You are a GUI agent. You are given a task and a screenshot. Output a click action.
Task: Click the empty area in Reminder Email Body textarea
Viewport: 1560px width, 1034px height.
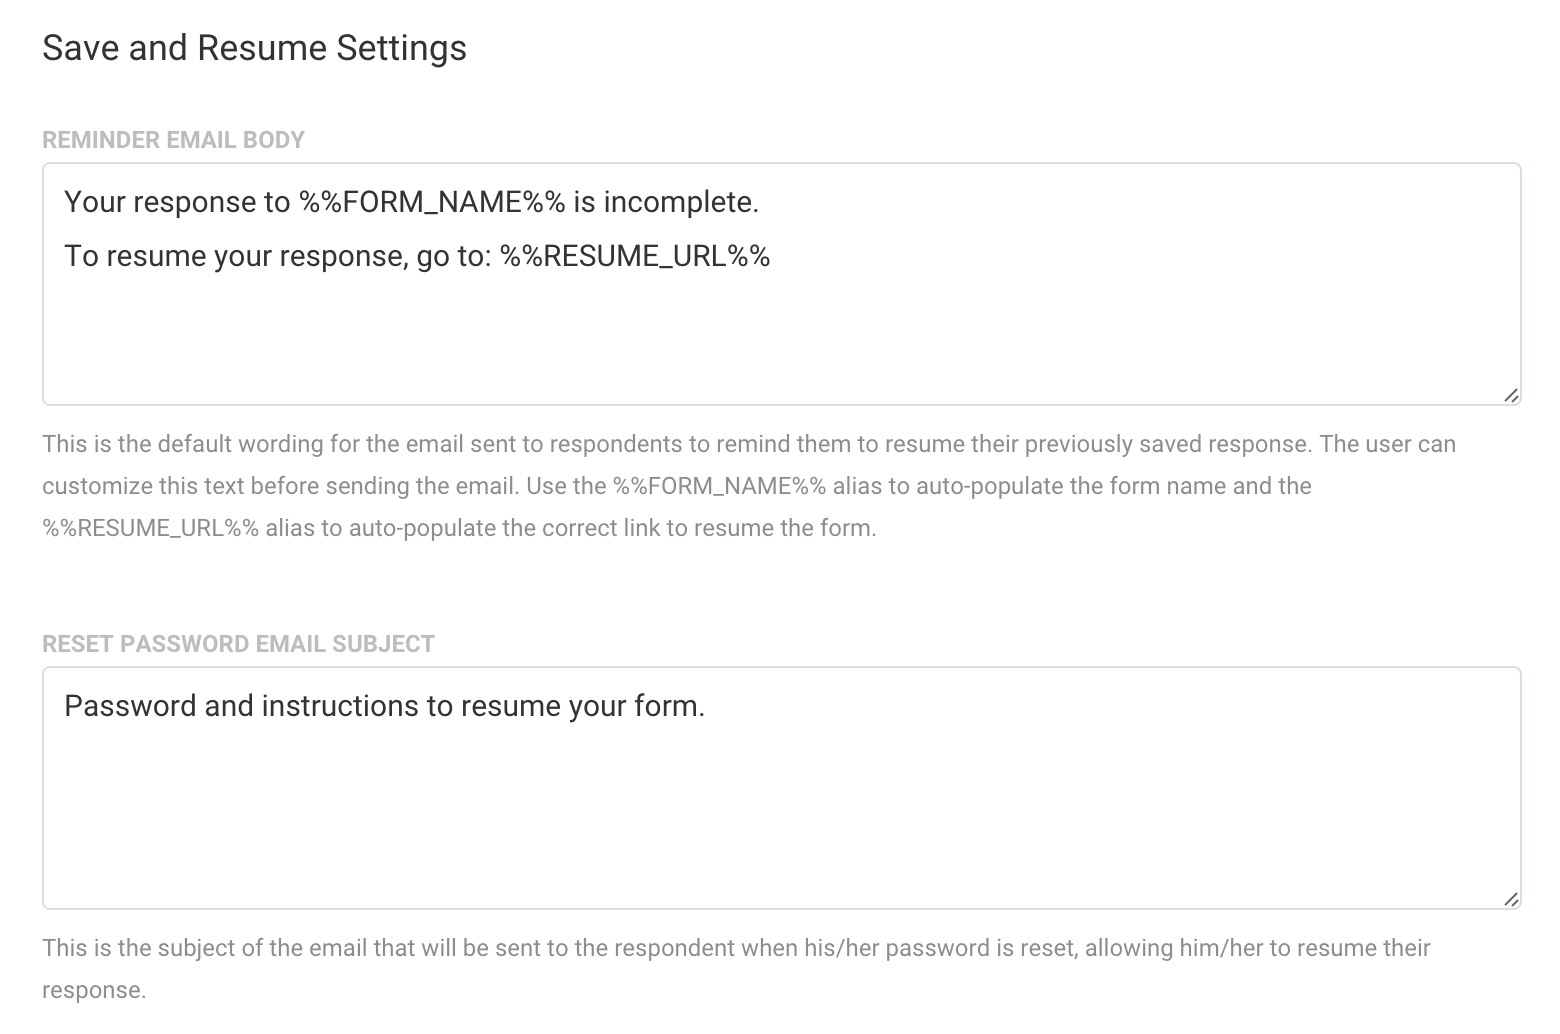(780, 340)
